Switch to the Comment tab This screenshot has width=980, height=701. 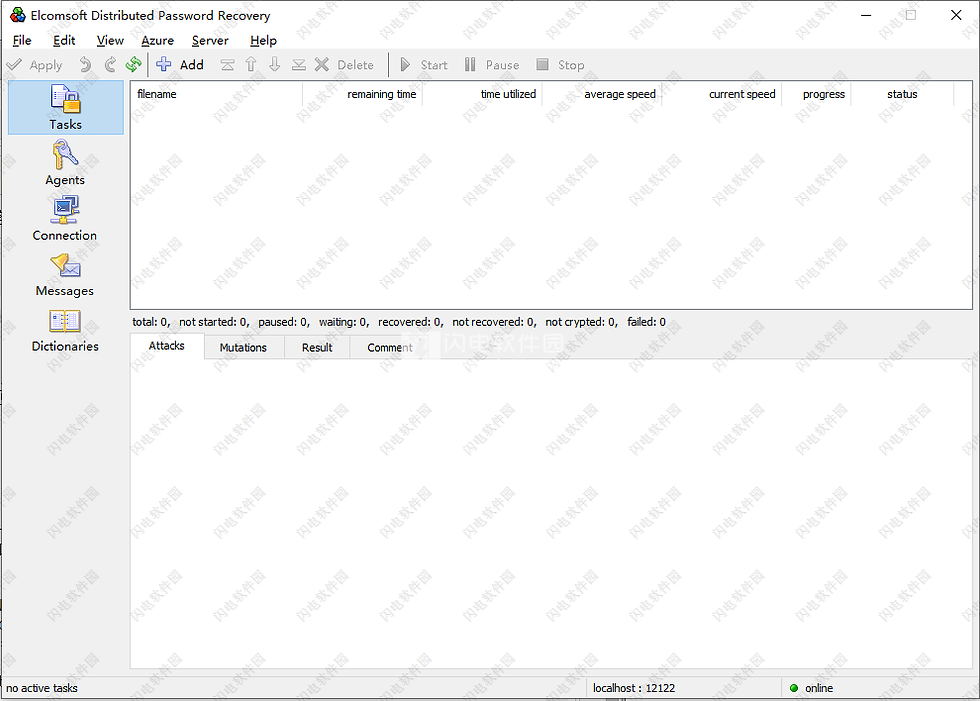tap(390, 347)
